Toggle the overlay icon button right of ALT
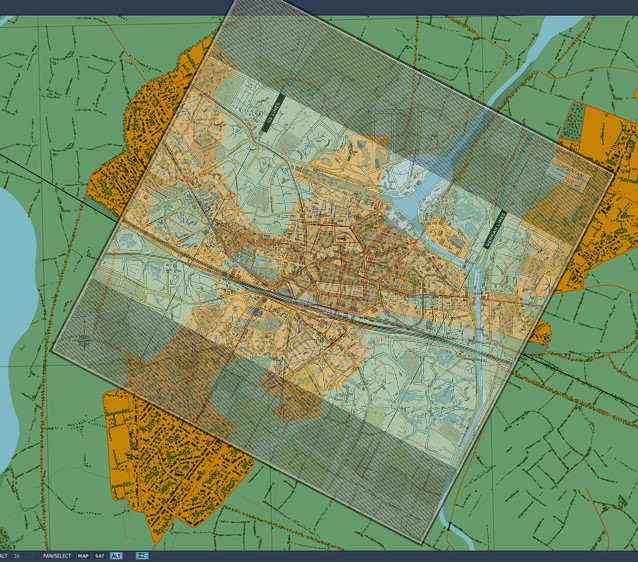The width and height of the screenshot is (638, 562). point(142,556)
